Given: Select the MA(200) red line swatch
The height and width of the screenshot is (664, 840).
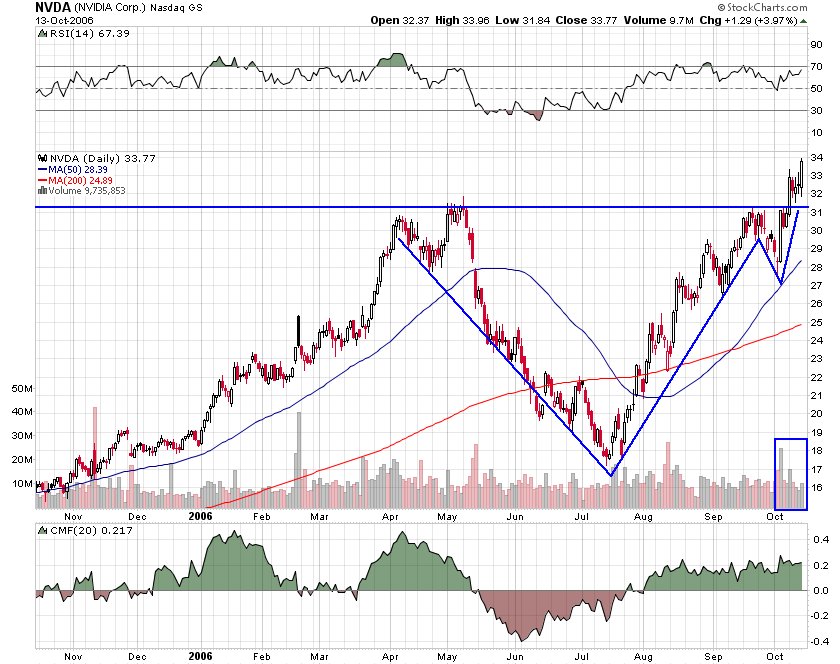Looking at the screenshot, I should [42, 181].
